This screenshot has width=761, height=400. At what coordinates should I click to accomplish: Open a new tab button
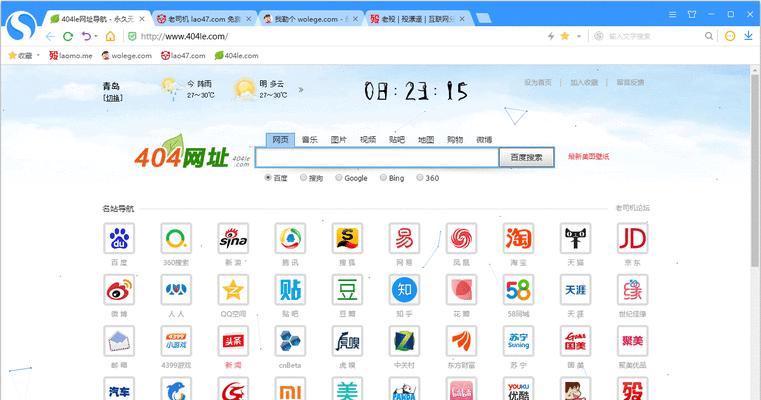coord(484,18)
